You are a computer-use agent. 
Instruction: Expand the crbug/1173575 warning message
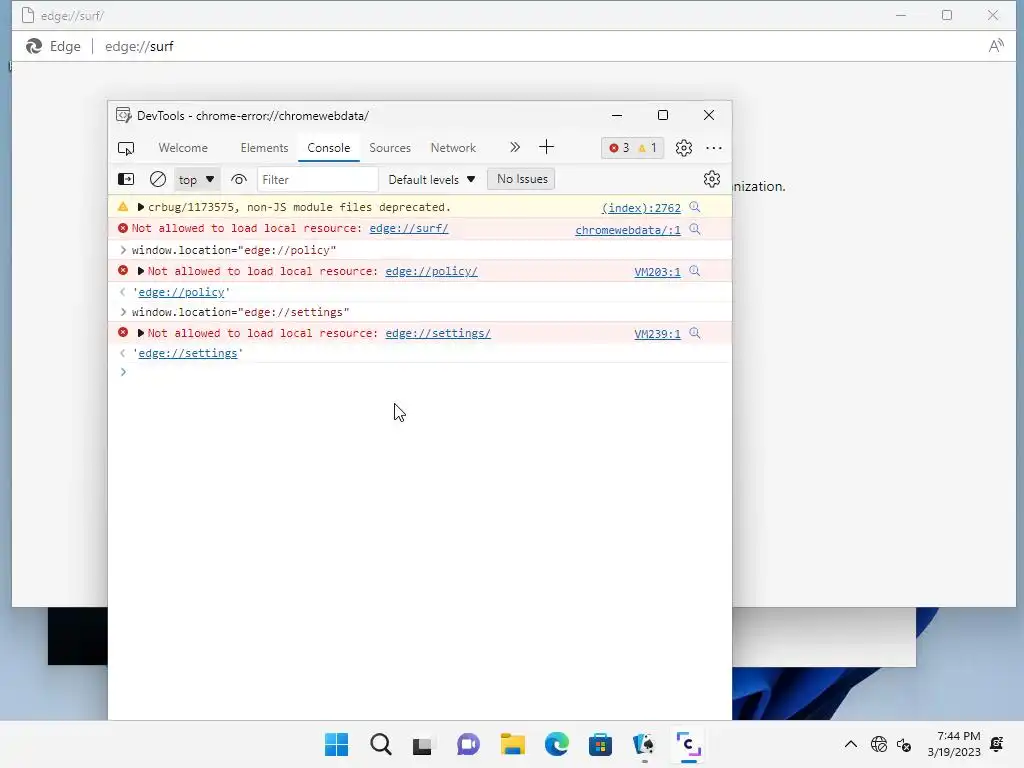[x=140, y=207]
